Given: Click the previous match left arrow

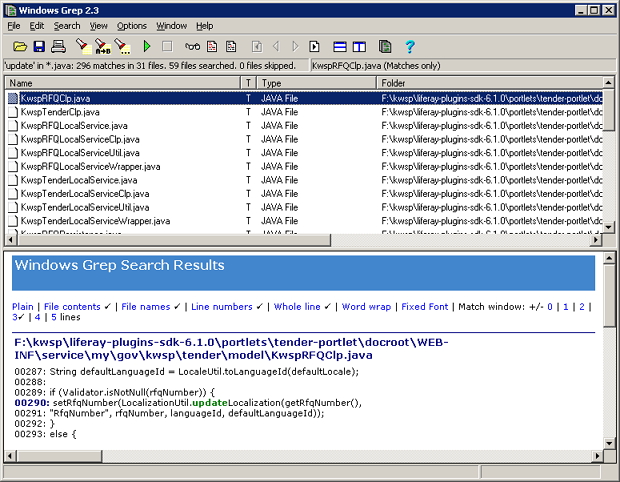Looking at the screenshot, I should pyautogui.click(x=276, y=47).
